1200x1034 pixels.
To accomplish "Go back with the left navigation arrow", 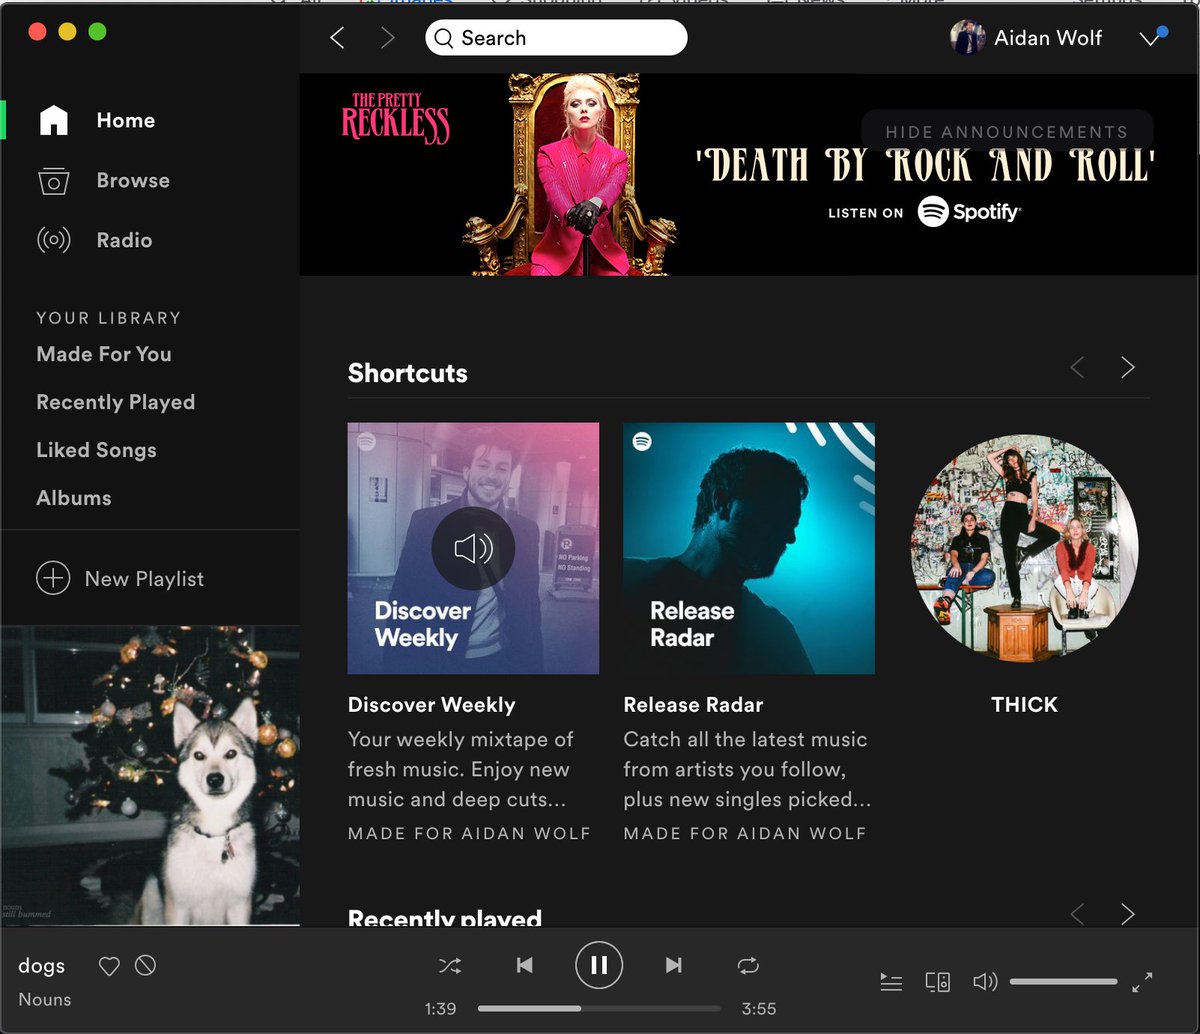I will tap(337, 38).
